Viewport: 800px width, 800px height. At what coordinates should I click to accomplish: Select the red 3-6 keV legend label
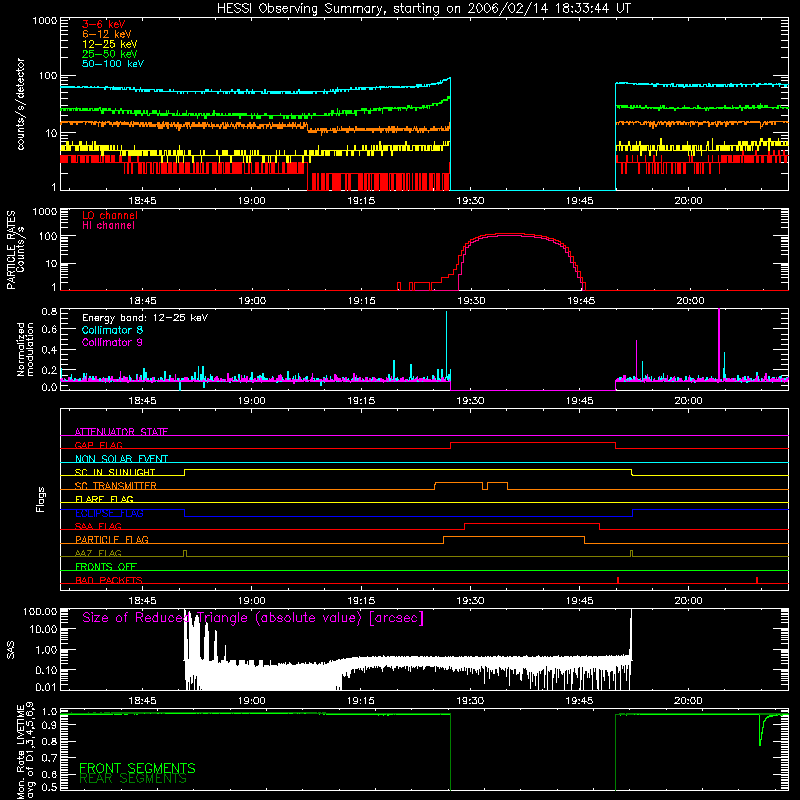pyautogui.click(x=103, y=24)
